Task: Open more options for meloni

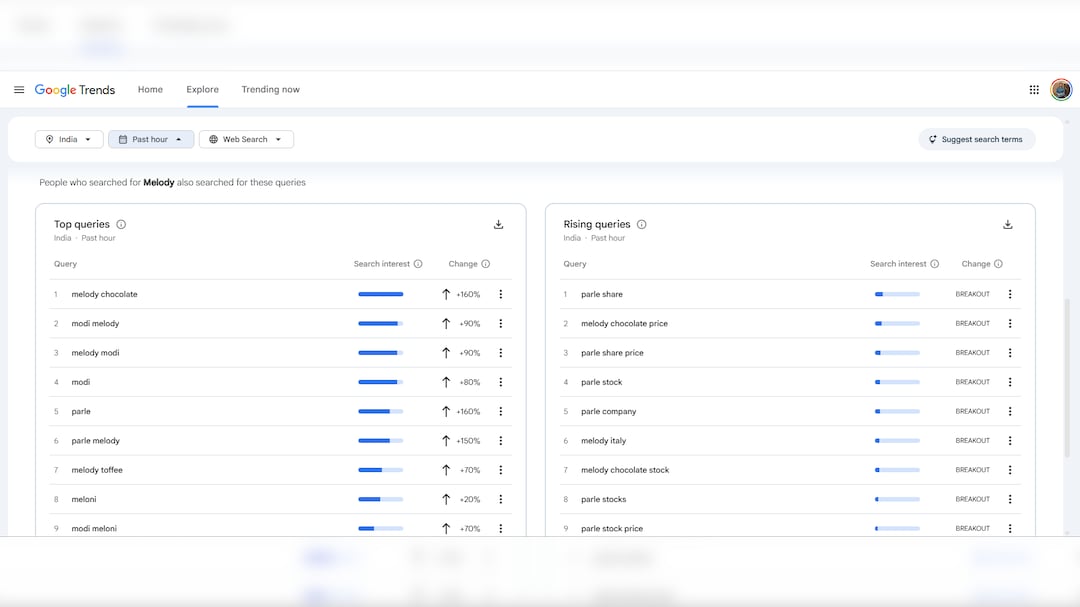Action: [501, 500]
